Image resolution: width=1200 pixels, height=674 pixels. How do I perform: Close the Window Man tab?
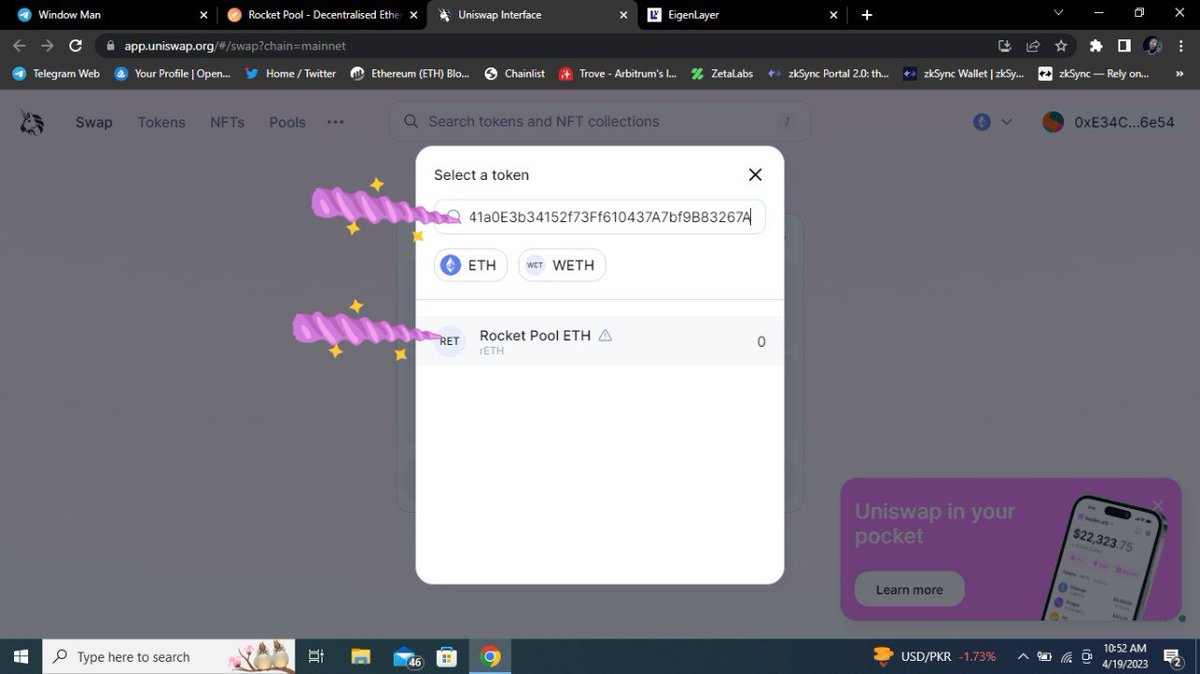[x=204, y=15]
